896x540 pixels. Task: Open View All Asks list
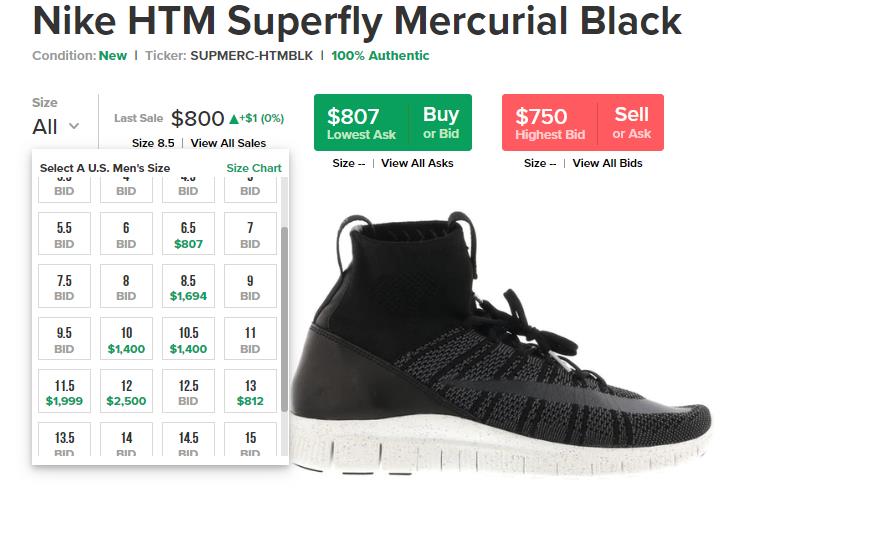[417, 163]
